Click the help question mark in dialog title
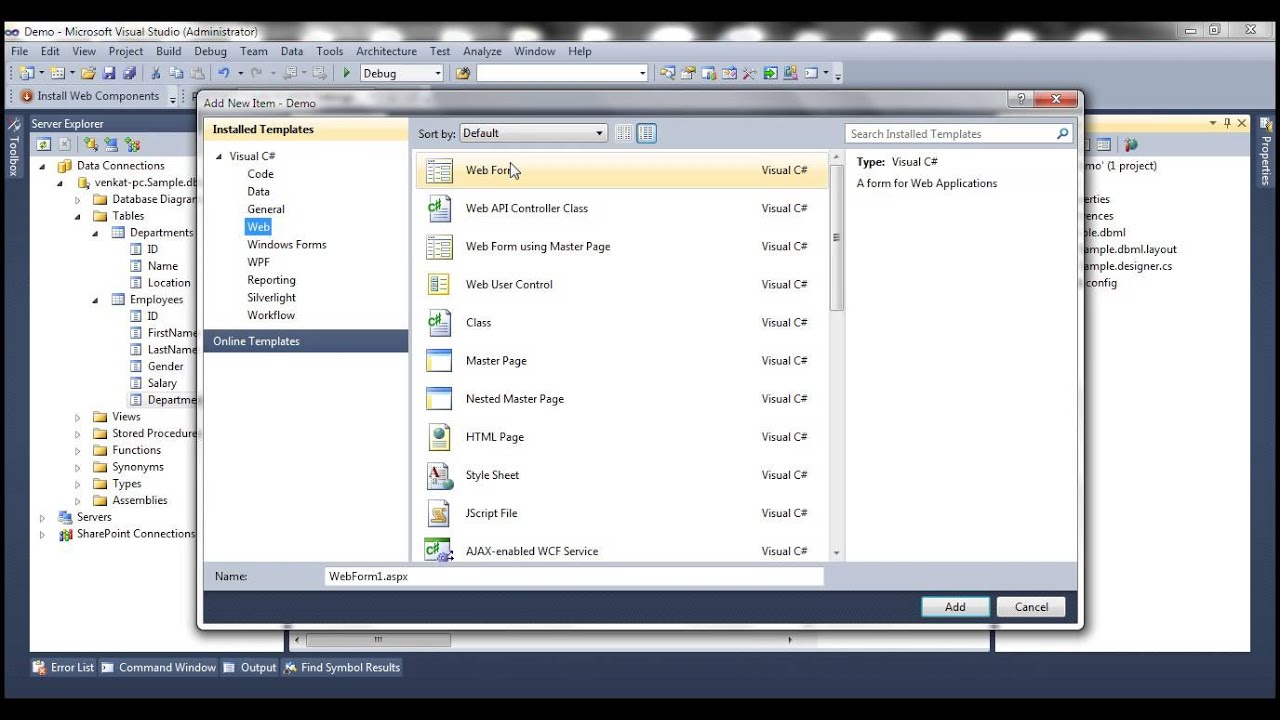This screenshot has width=1280, height=720. click(1020, 99)
